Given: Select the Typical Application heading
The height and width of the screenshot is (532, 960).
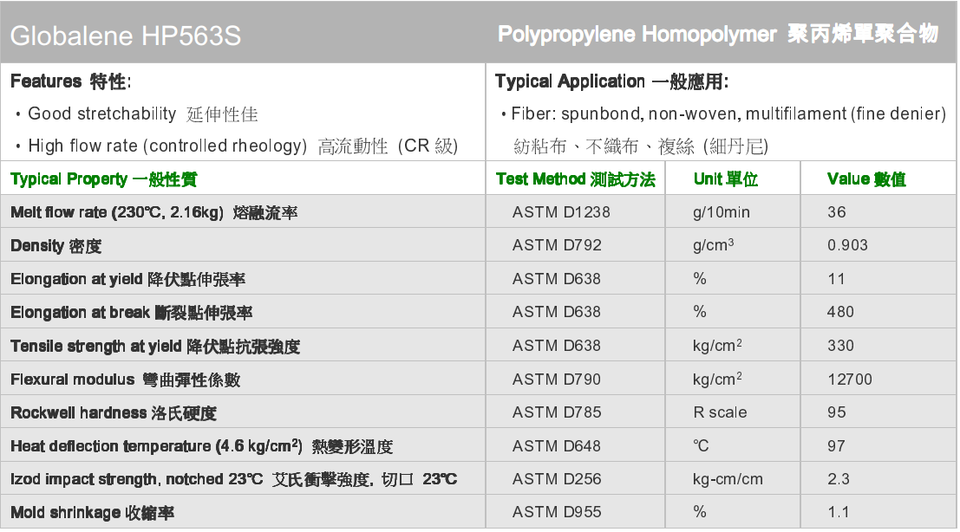Looking at the screenshot, I should click(x=611, y=81).
